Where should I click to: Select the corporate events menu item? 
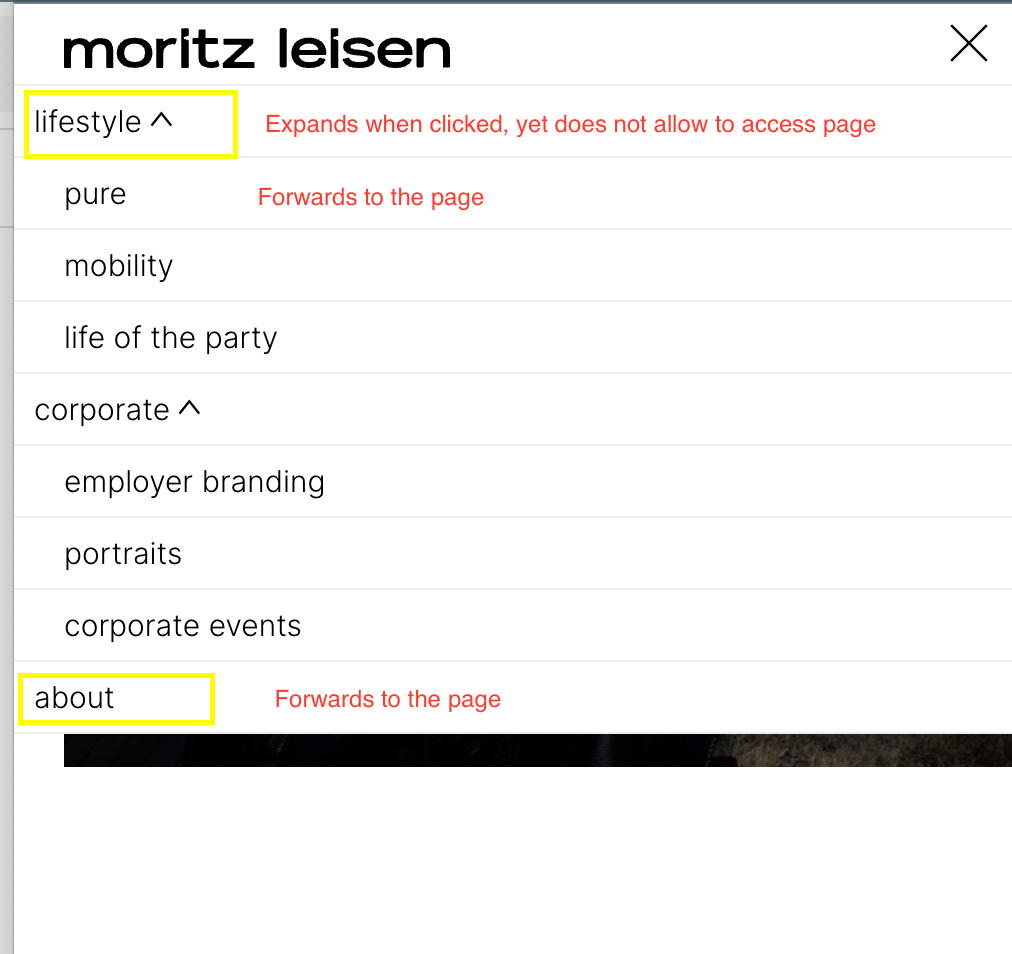(182, 626)
